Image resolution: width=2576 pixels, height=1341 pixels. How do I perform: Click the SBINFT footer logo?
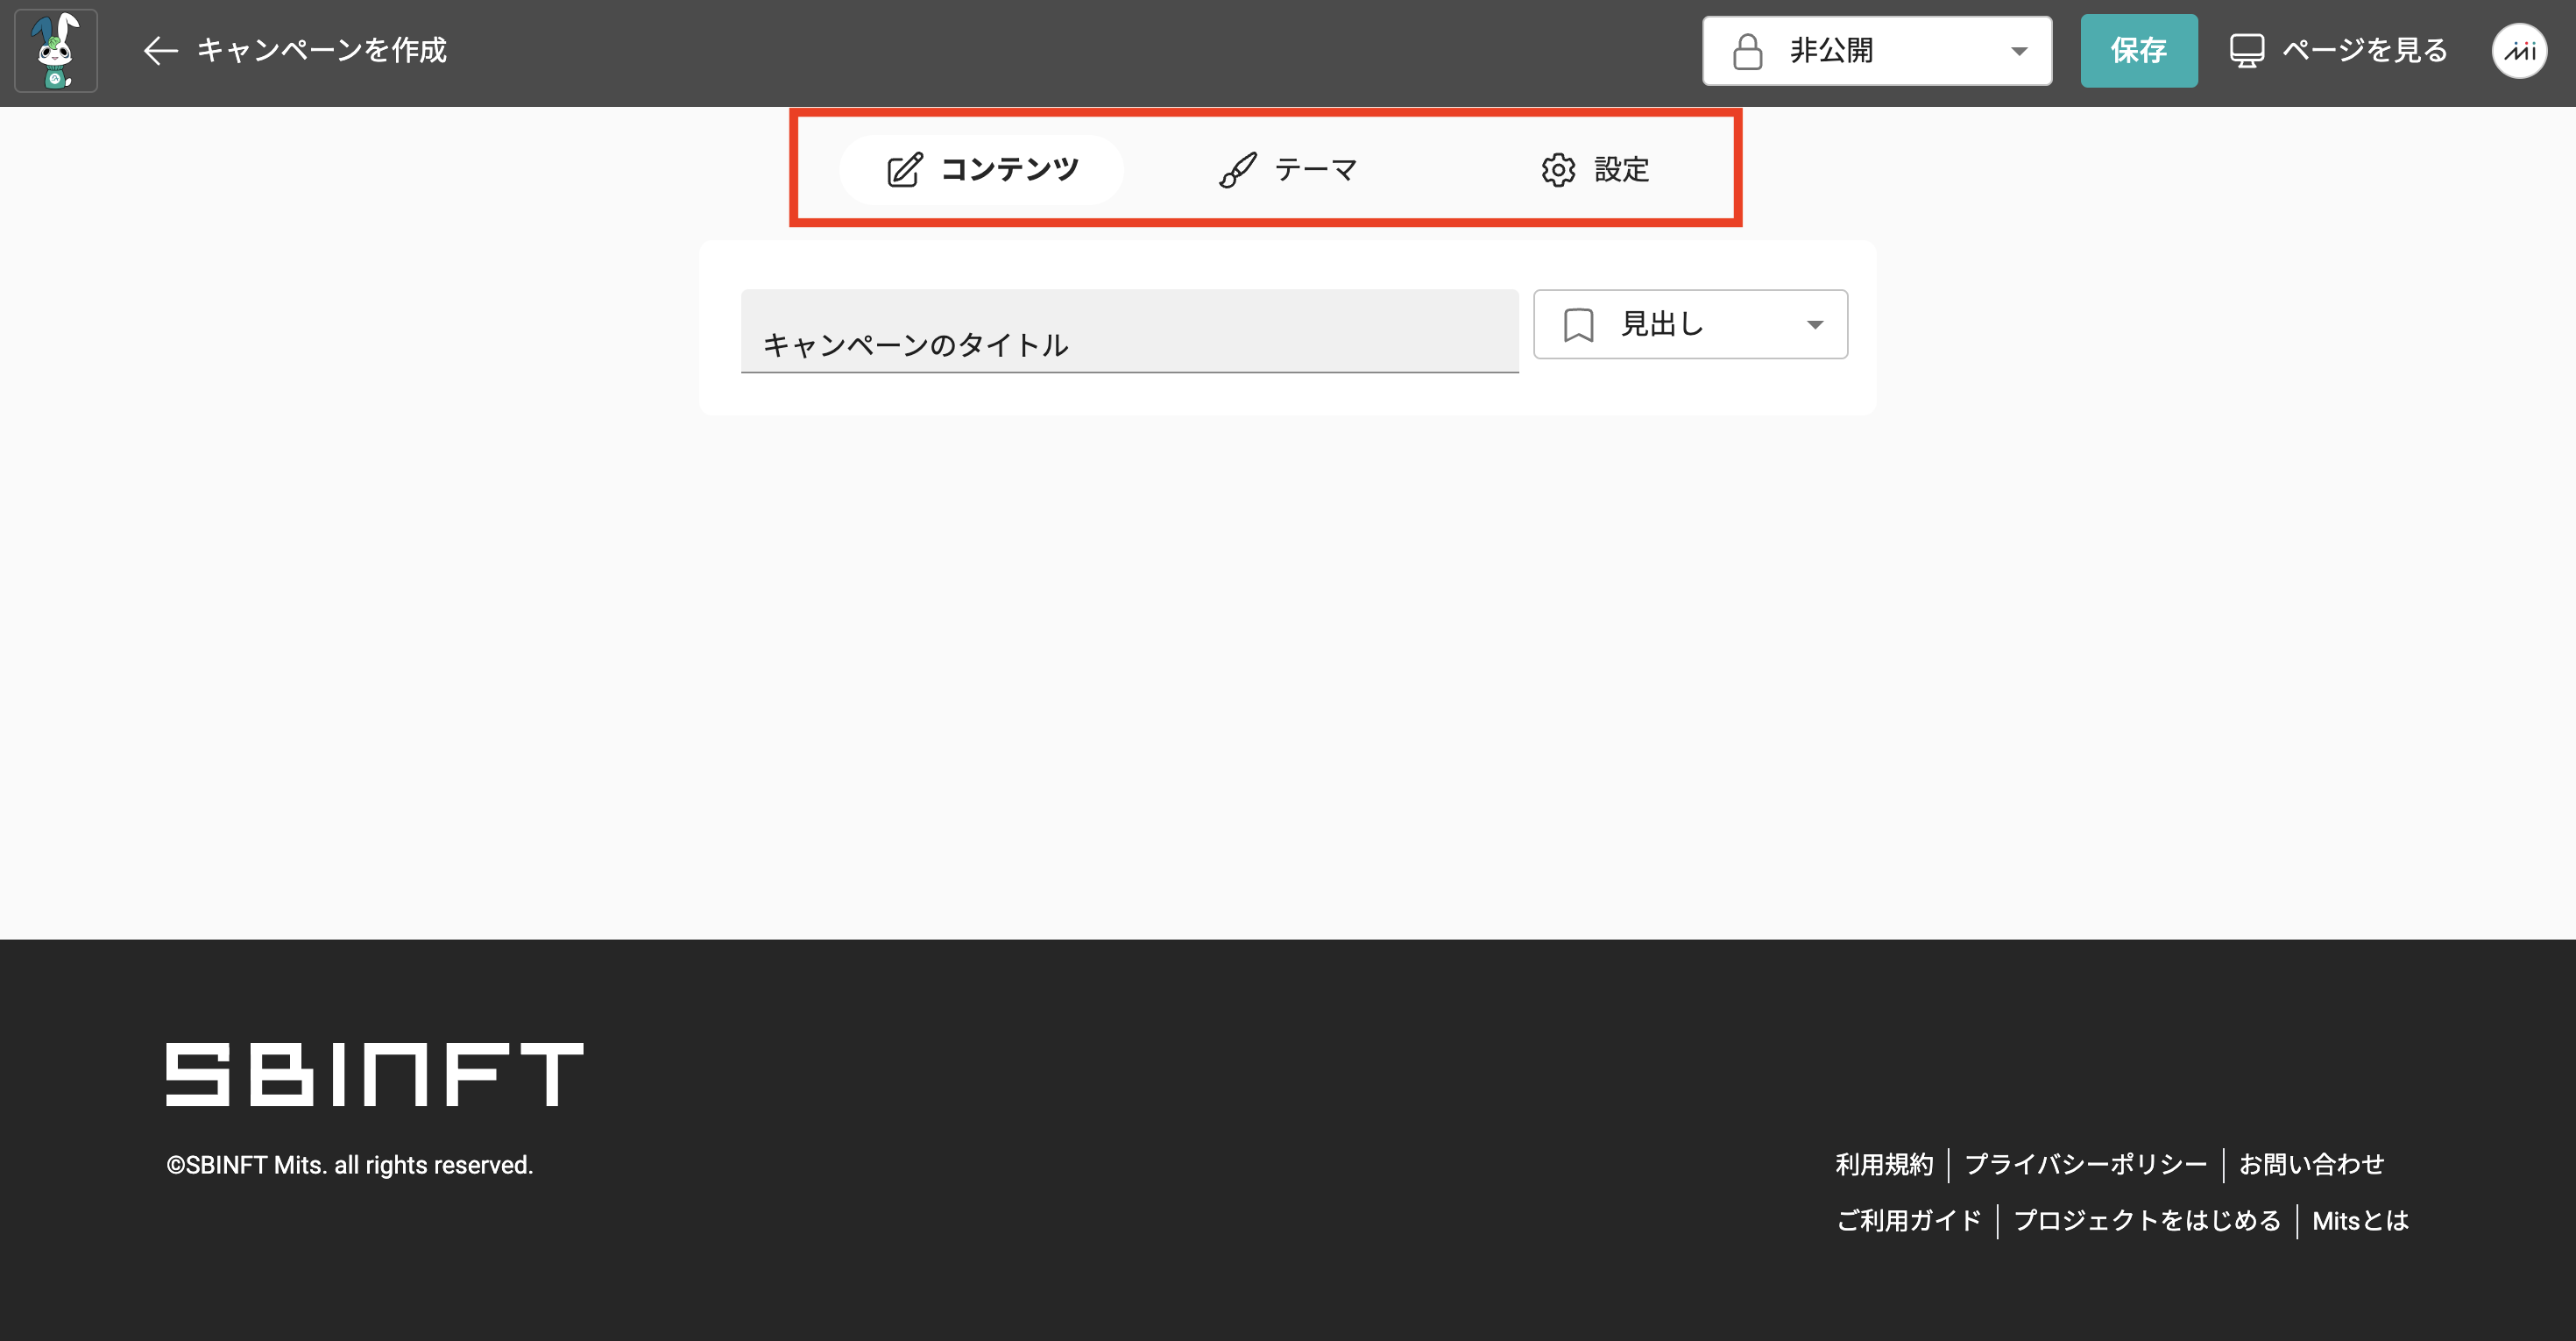click(375, 1075)
